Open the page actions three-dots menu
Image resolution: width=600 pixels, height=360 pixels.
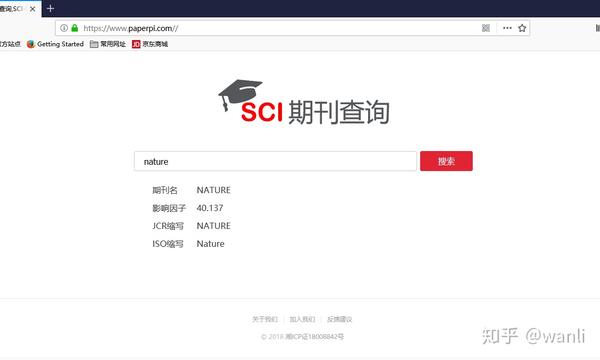pos(507,28)
